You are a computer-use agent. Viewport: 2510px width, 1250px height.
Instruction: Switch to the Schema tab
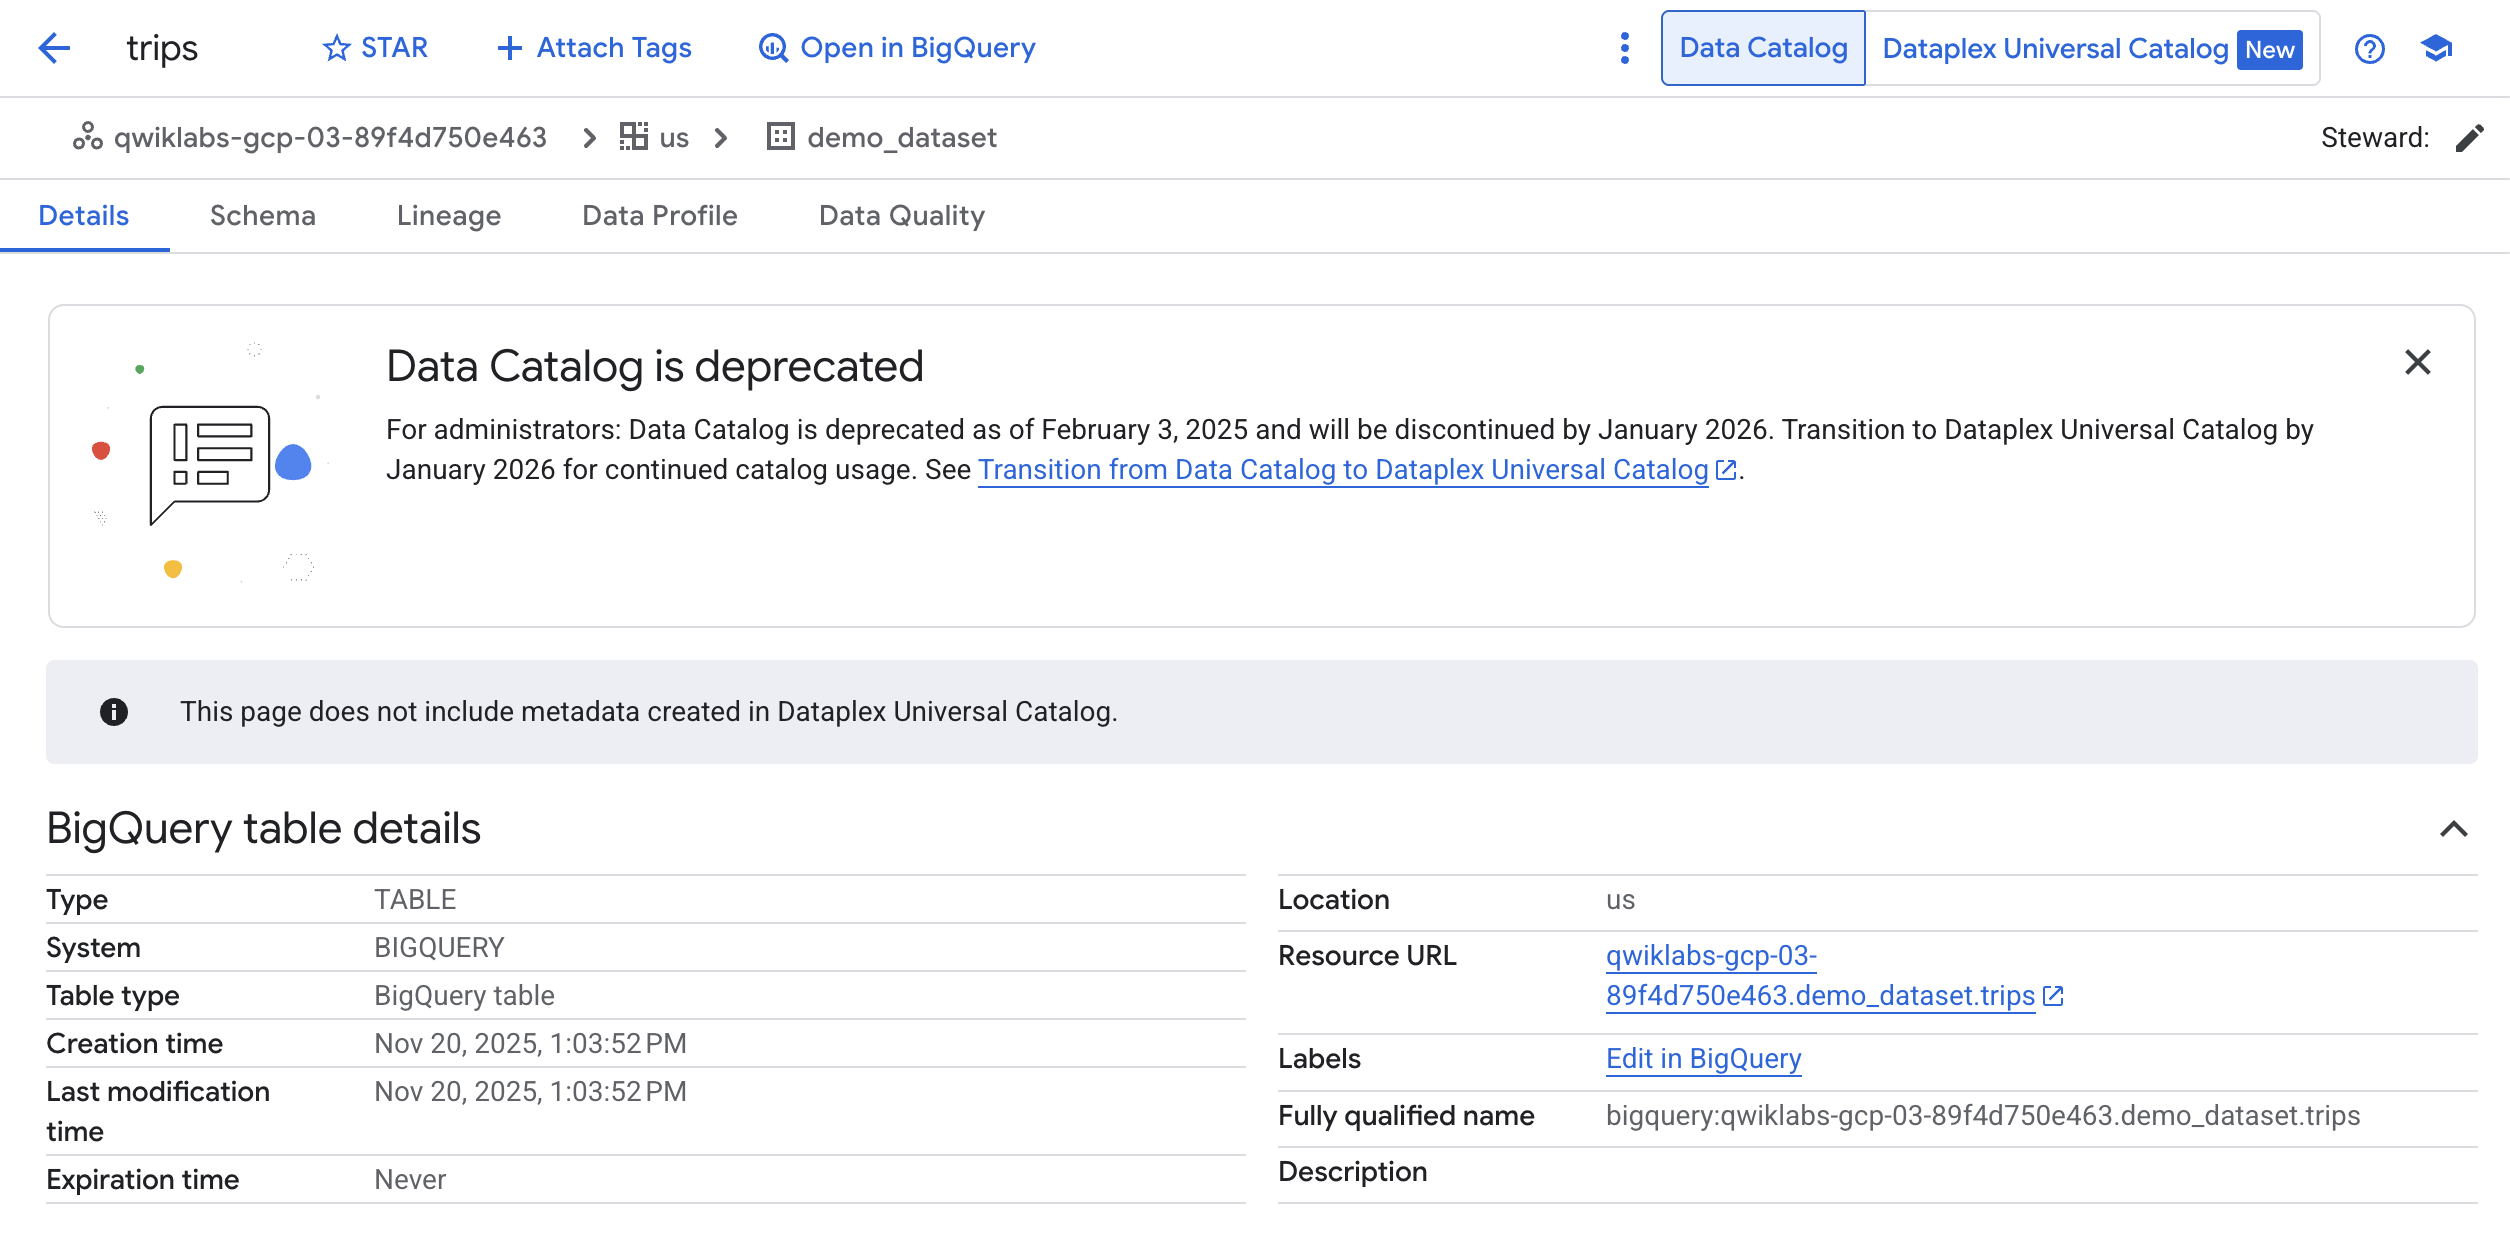[262, 216]
